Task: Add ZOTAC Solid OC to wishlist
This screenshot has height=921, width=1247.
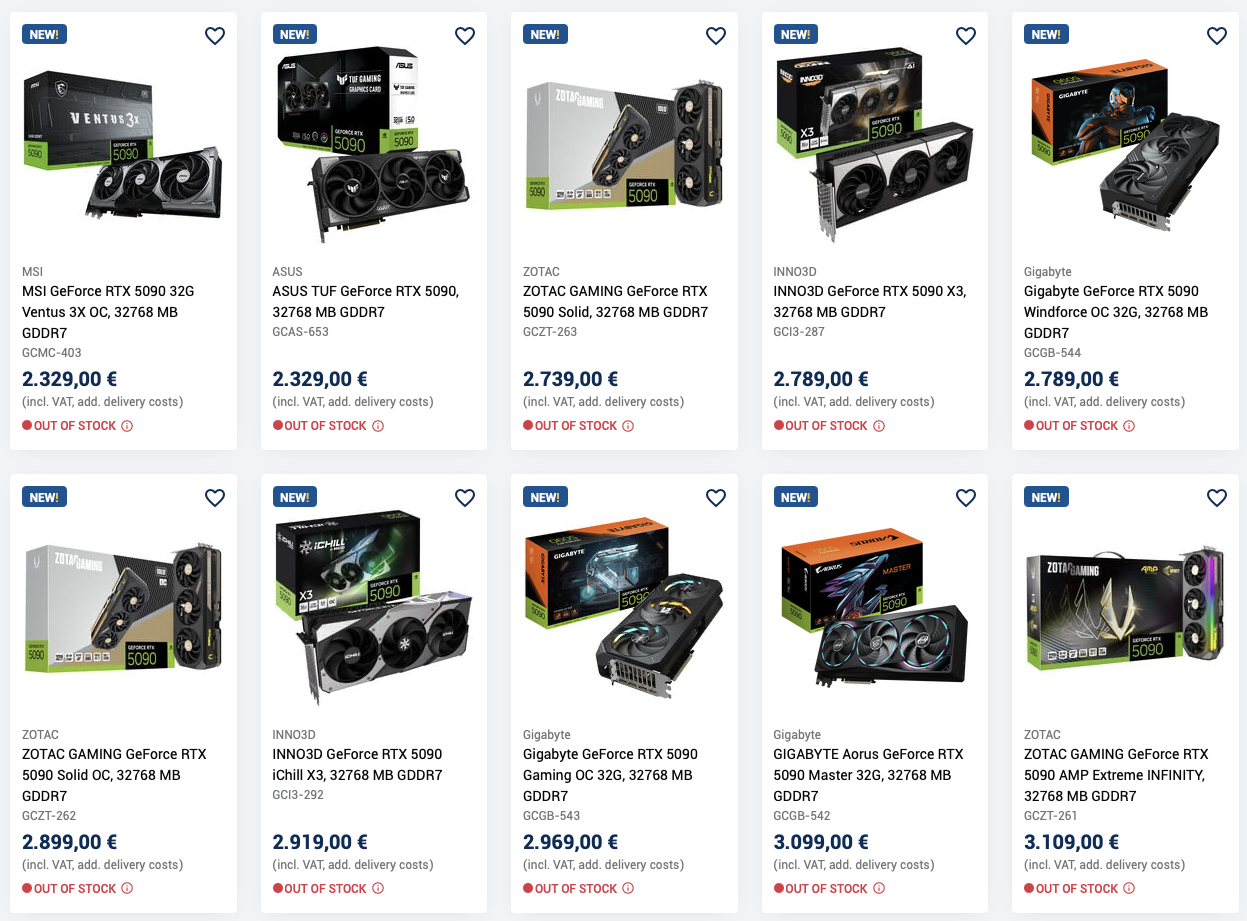Action: click(215, 498)
